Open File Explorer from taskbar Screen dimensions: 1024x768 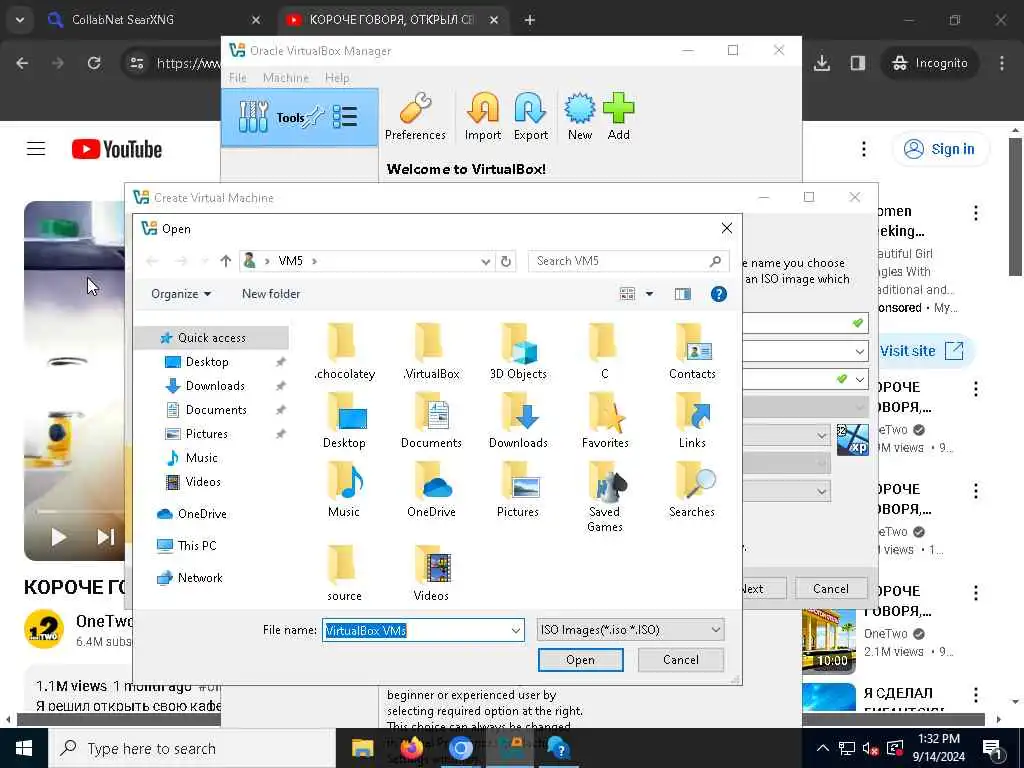(x=362, y=748)
